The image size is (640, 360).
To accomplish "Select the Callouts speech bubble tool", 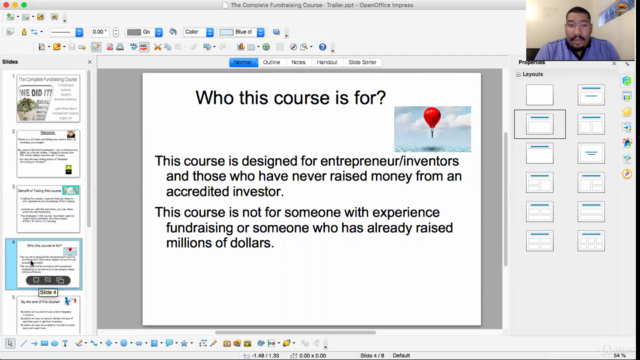I will pos(169,344).
